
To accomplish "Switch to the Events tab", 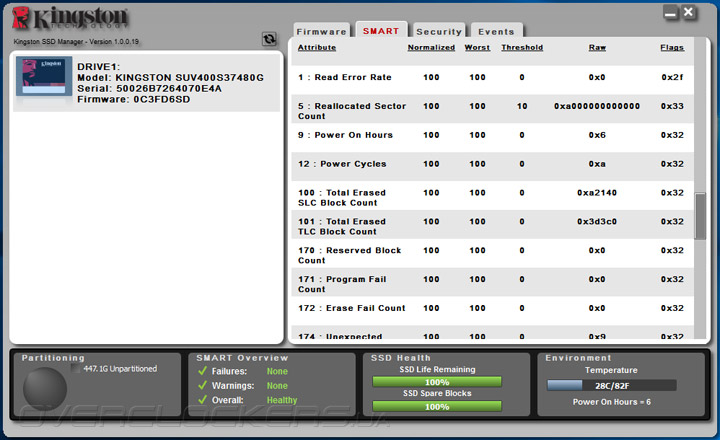I will (496, 31).
